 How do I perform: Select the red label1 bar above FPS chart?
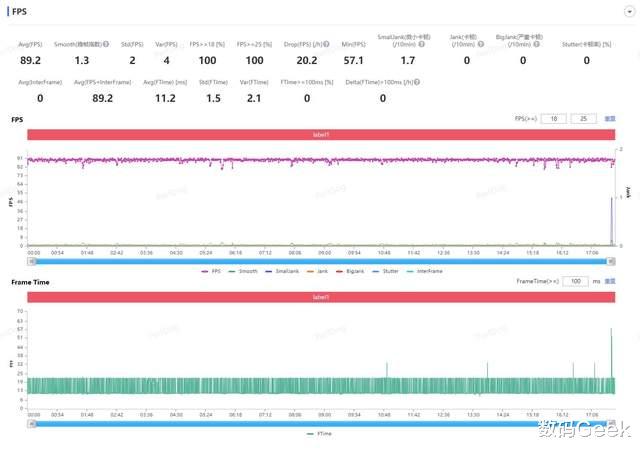[321, 134]
